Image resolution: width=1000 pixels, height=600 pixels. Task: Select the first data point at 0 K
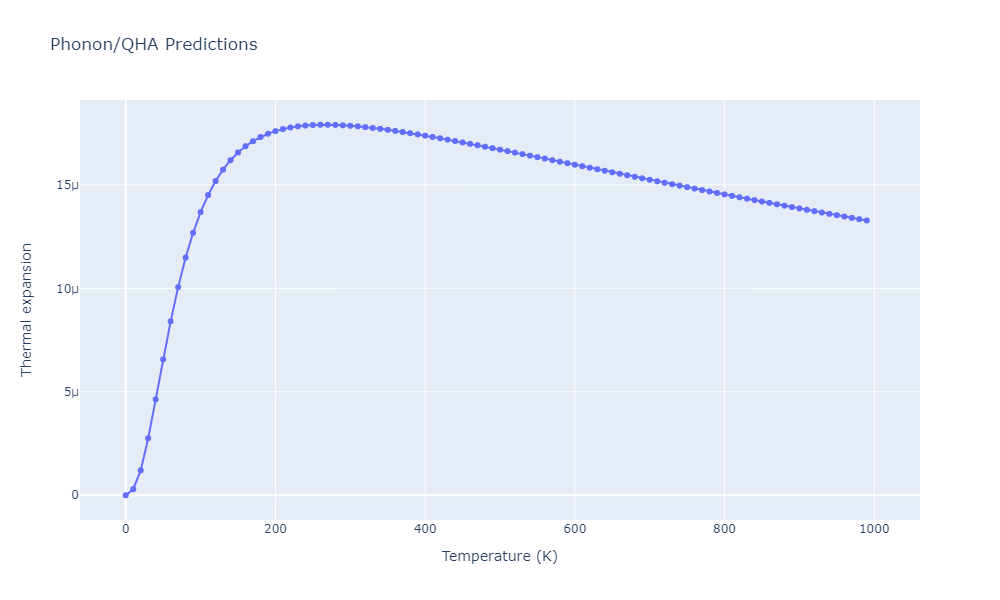click(125, 495)
